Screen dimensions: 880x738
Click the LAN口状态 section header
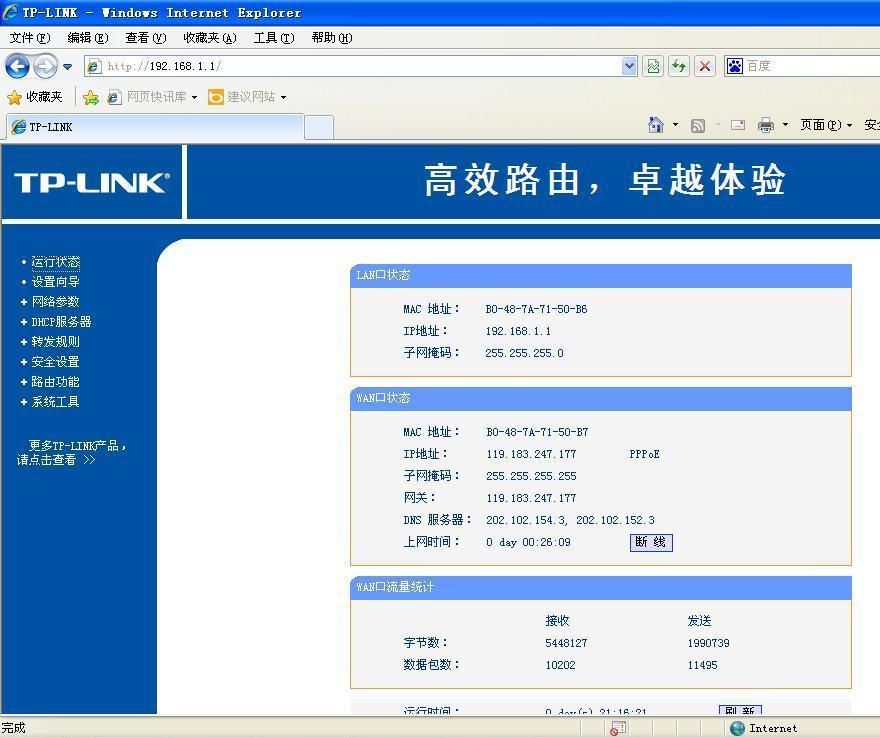(601, 275)
